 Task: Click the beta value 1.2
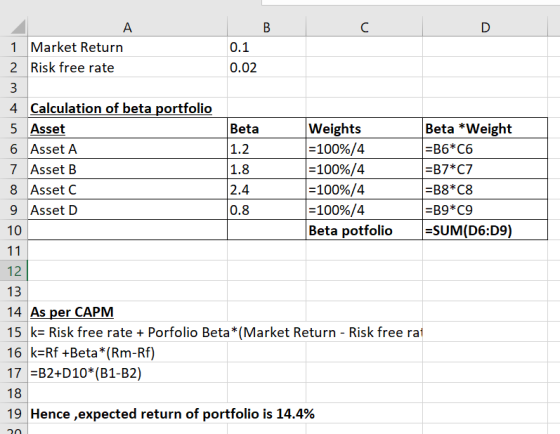coord(266,149)
